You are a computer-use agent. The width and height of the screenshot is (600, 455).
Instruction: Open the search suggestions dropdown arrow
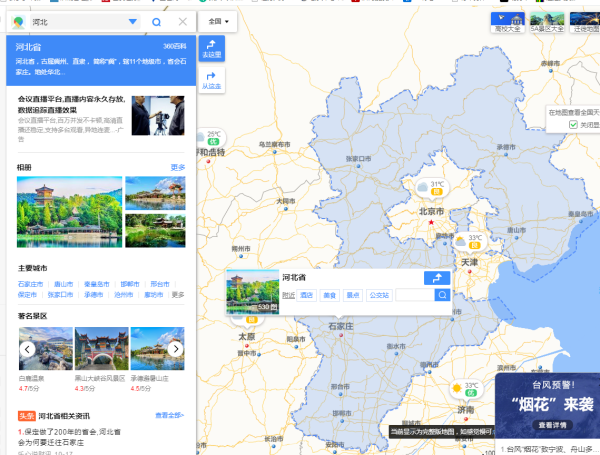133,21
